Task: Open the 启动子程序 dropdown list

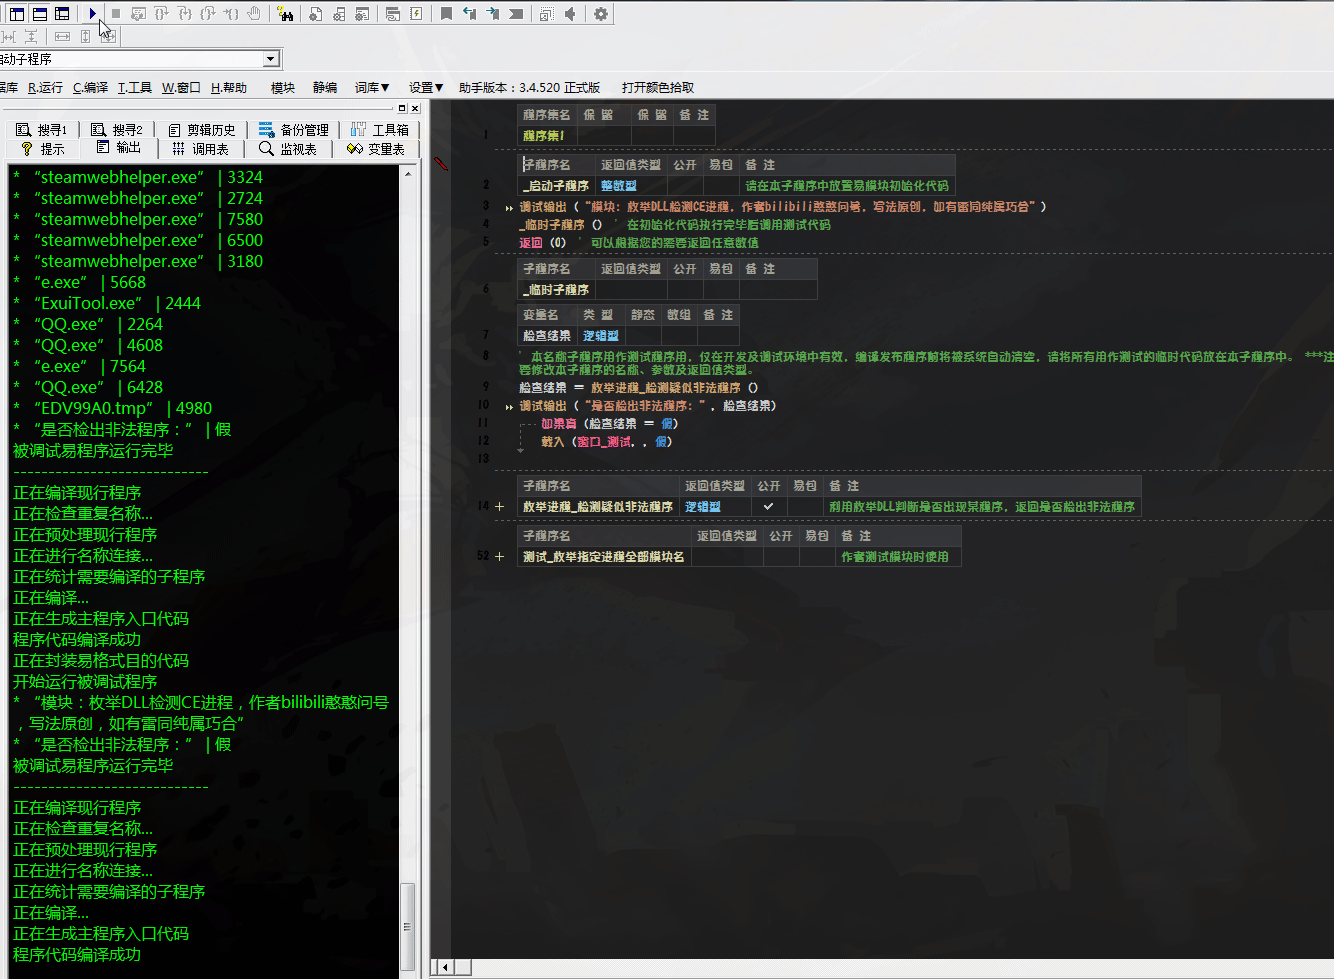Action: click(270, 58)
